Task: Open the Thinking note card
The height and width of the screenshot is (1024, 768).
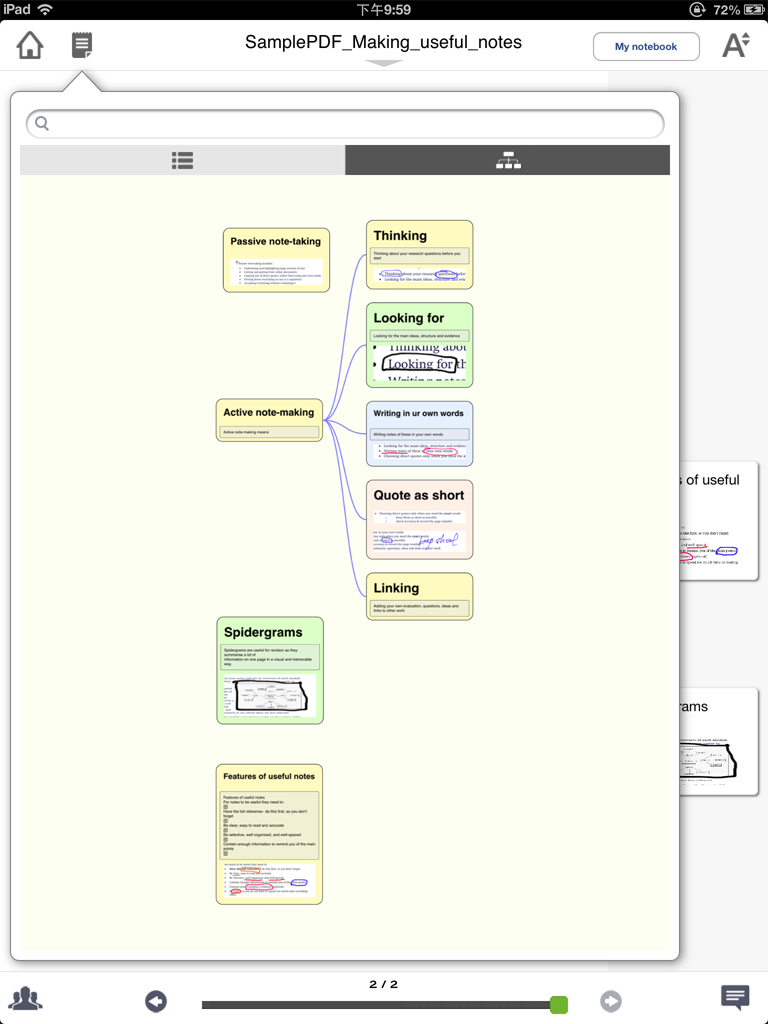Action: click(x=419, y=254)
